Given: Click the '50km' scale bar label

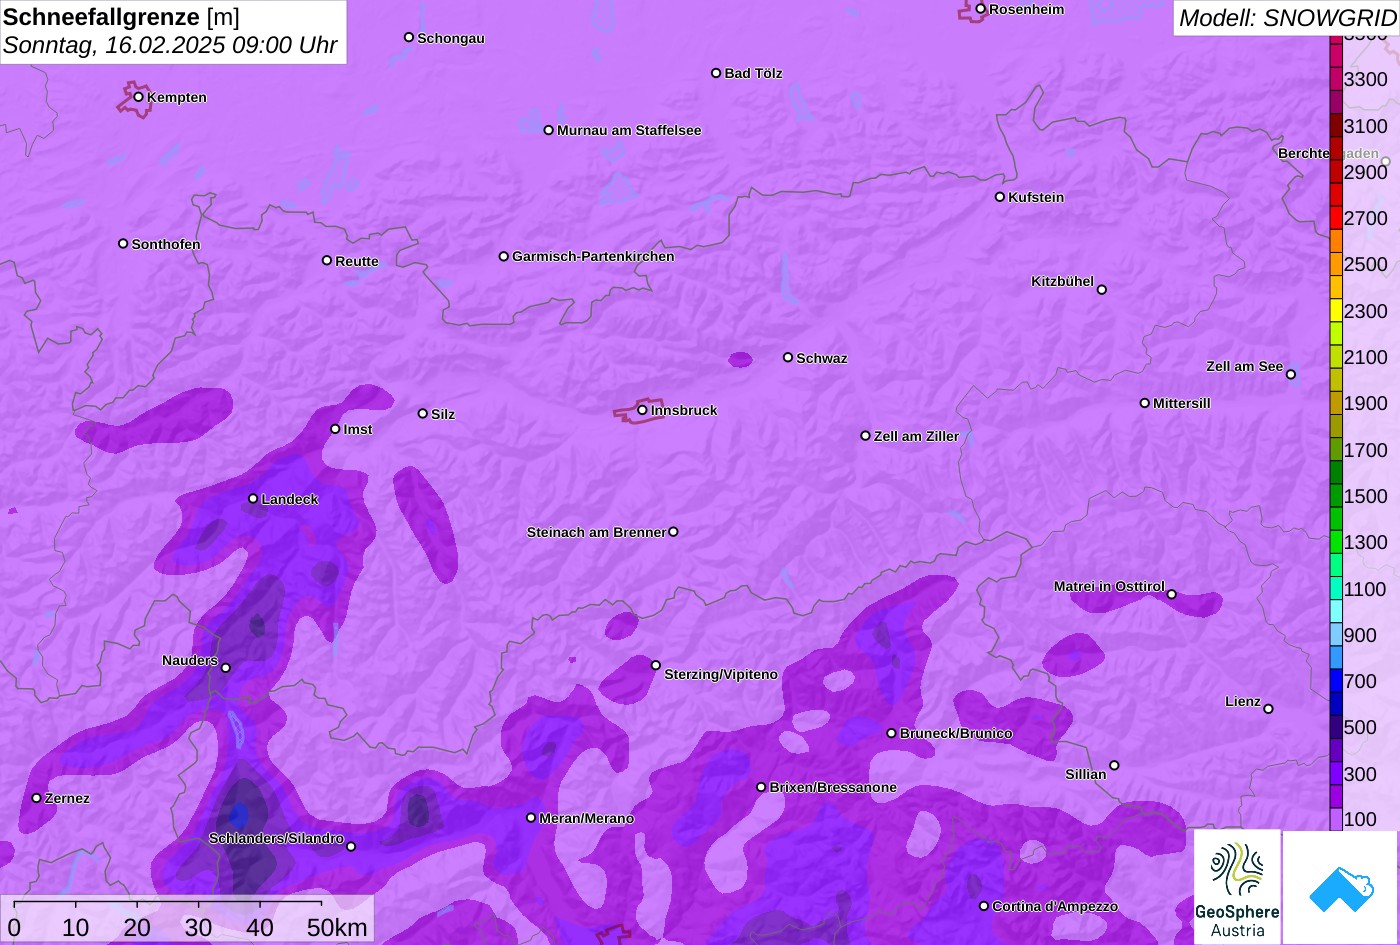Looking at the screenshot, I should (x=337, y=928).
